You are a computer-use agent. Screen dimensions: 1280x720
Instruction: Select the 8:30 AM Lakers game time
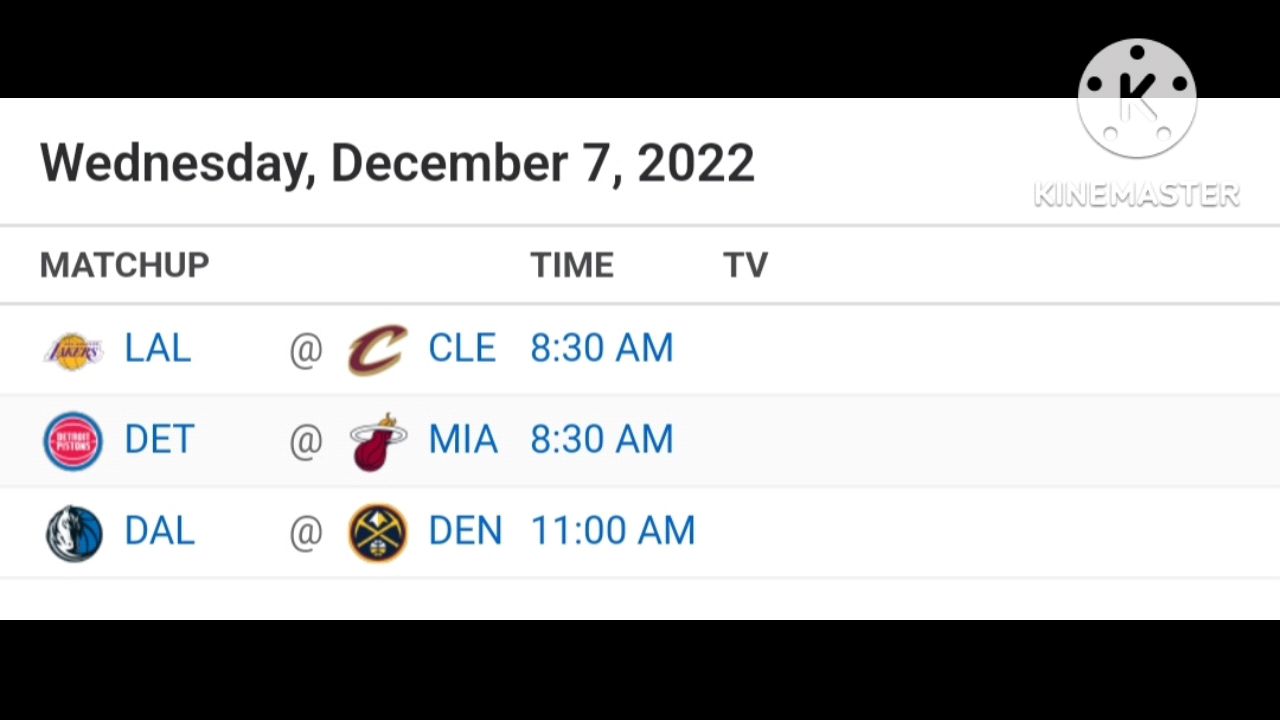[602, 348]
